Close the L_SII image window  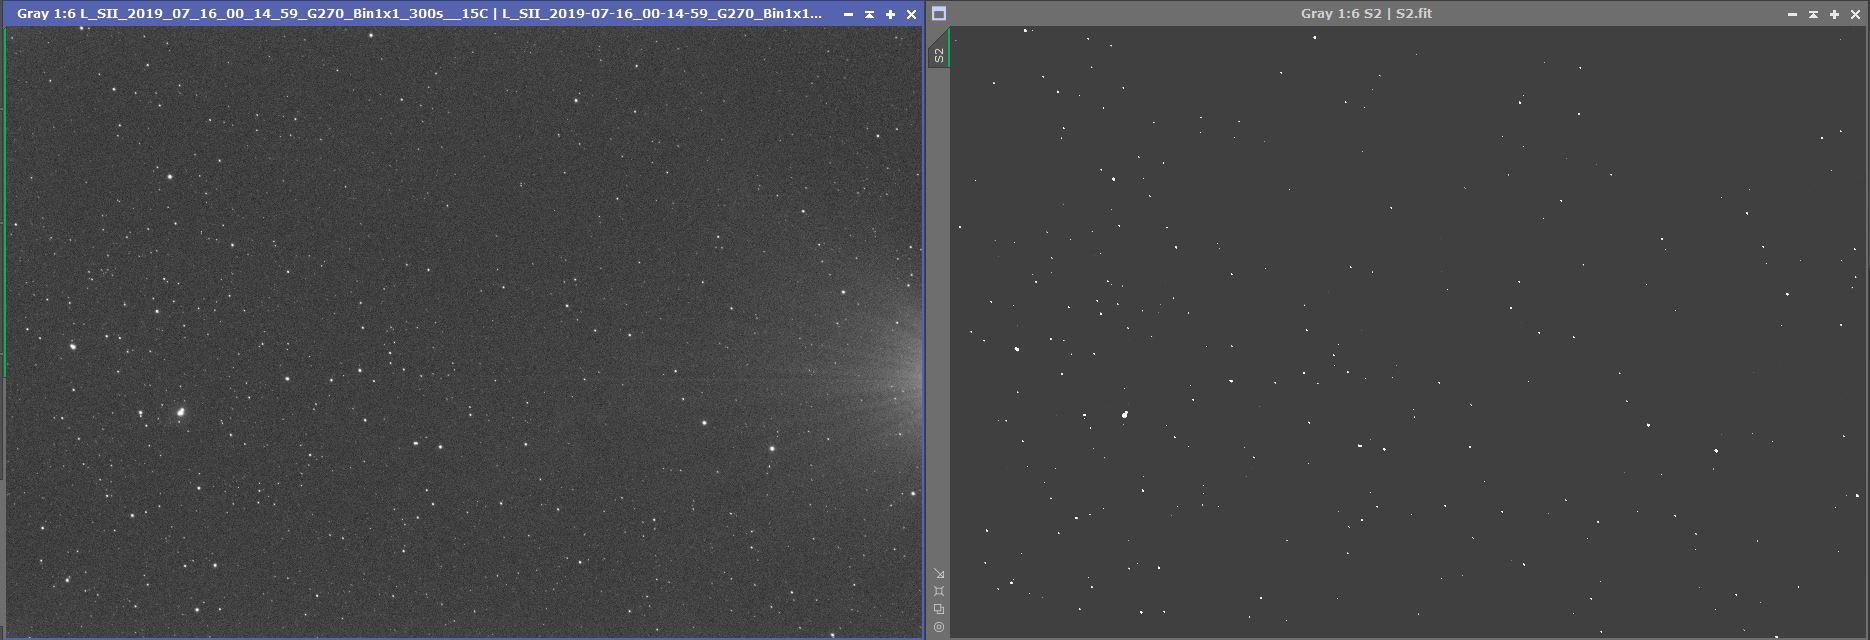(911, 14)
